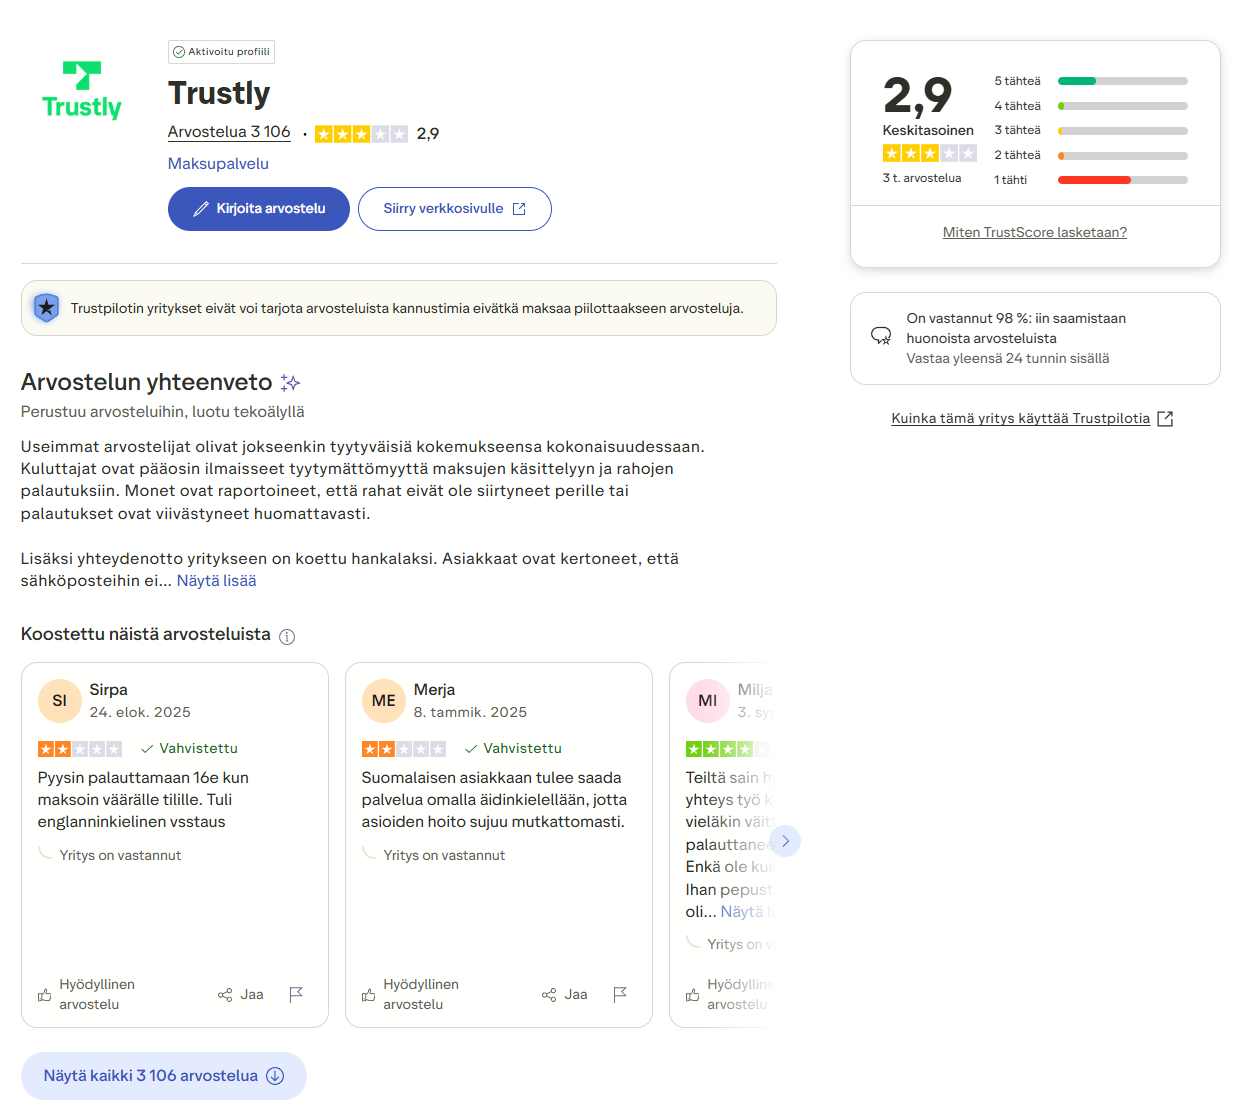Click the Trustpilot star badge icon
1250x1104 pixels.
[x=46, y=308]
